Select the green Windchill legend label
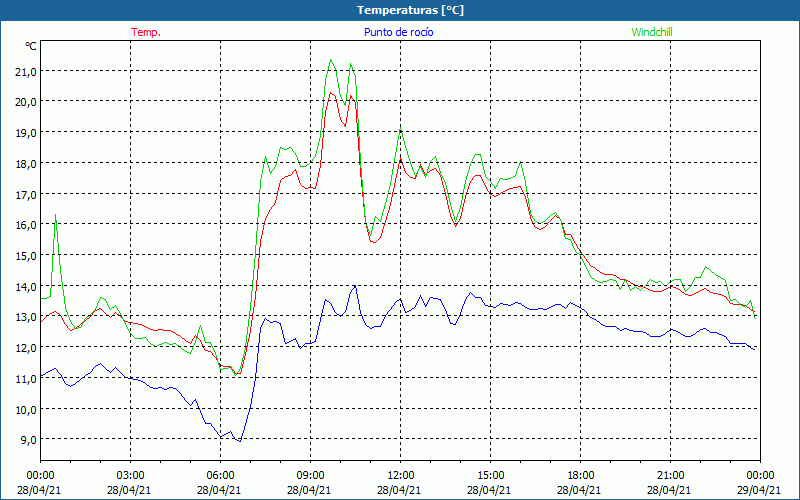 [652, 32]
